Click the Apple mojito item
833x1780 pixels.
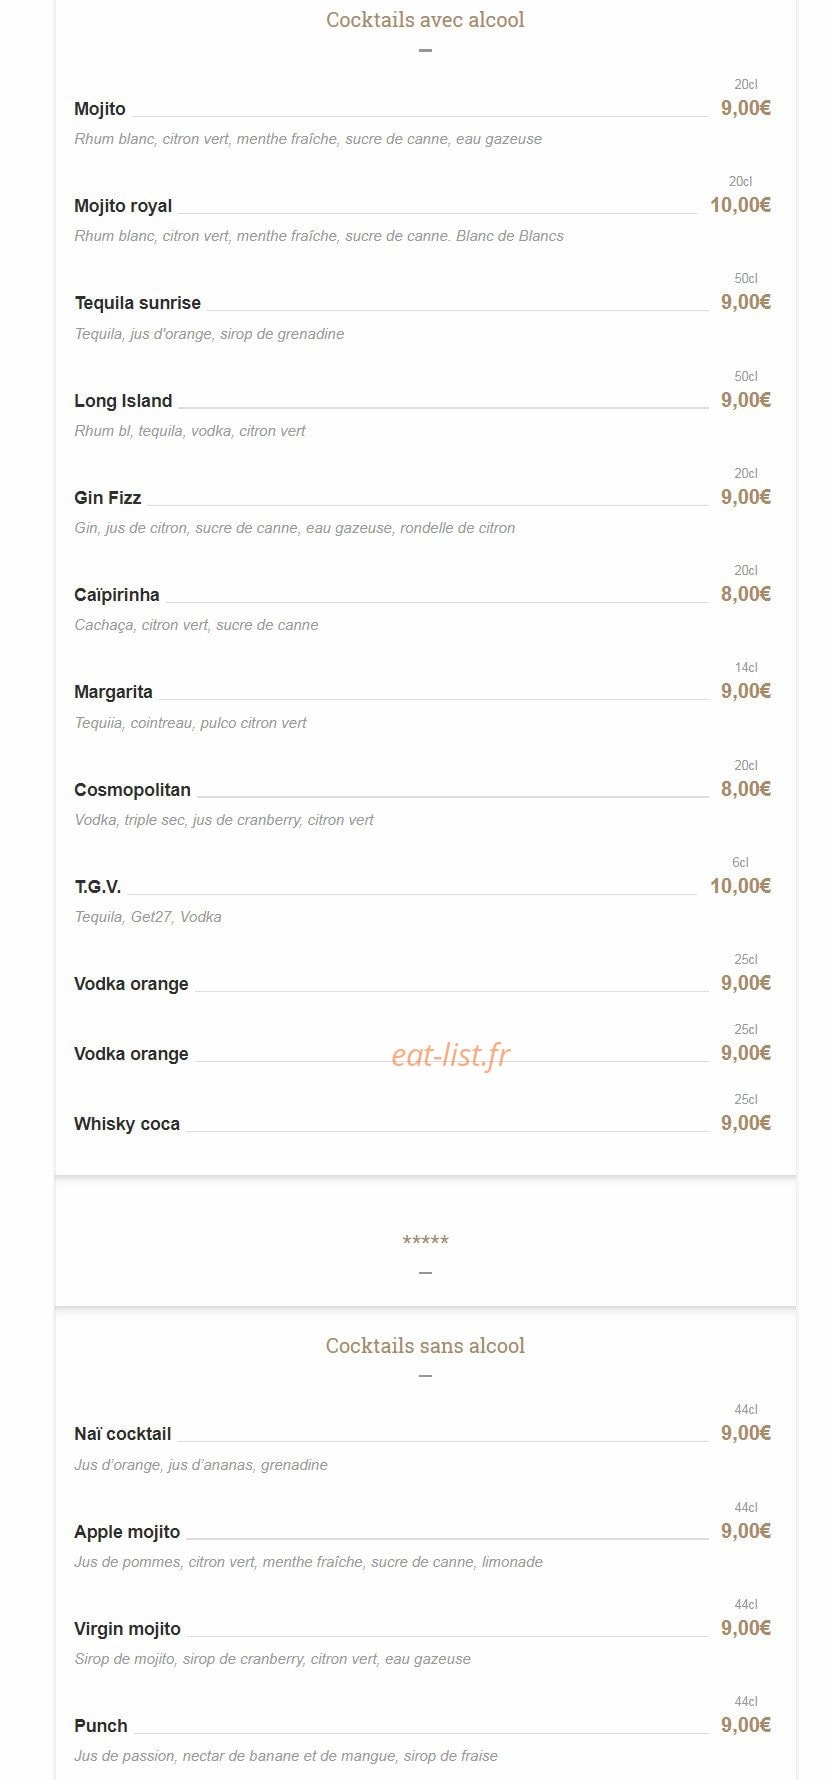pyautogui.click(x=127, y=1532)
